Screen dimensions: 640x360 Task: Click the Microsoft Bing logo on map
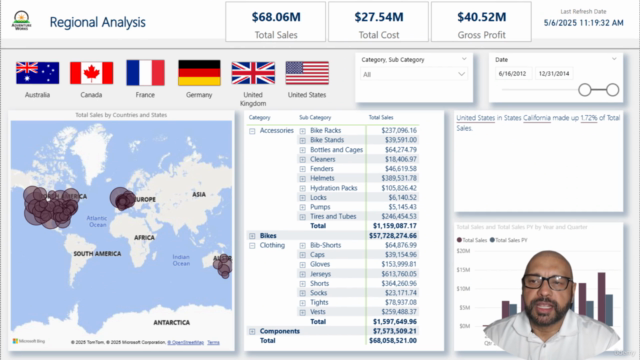(29, 341)
